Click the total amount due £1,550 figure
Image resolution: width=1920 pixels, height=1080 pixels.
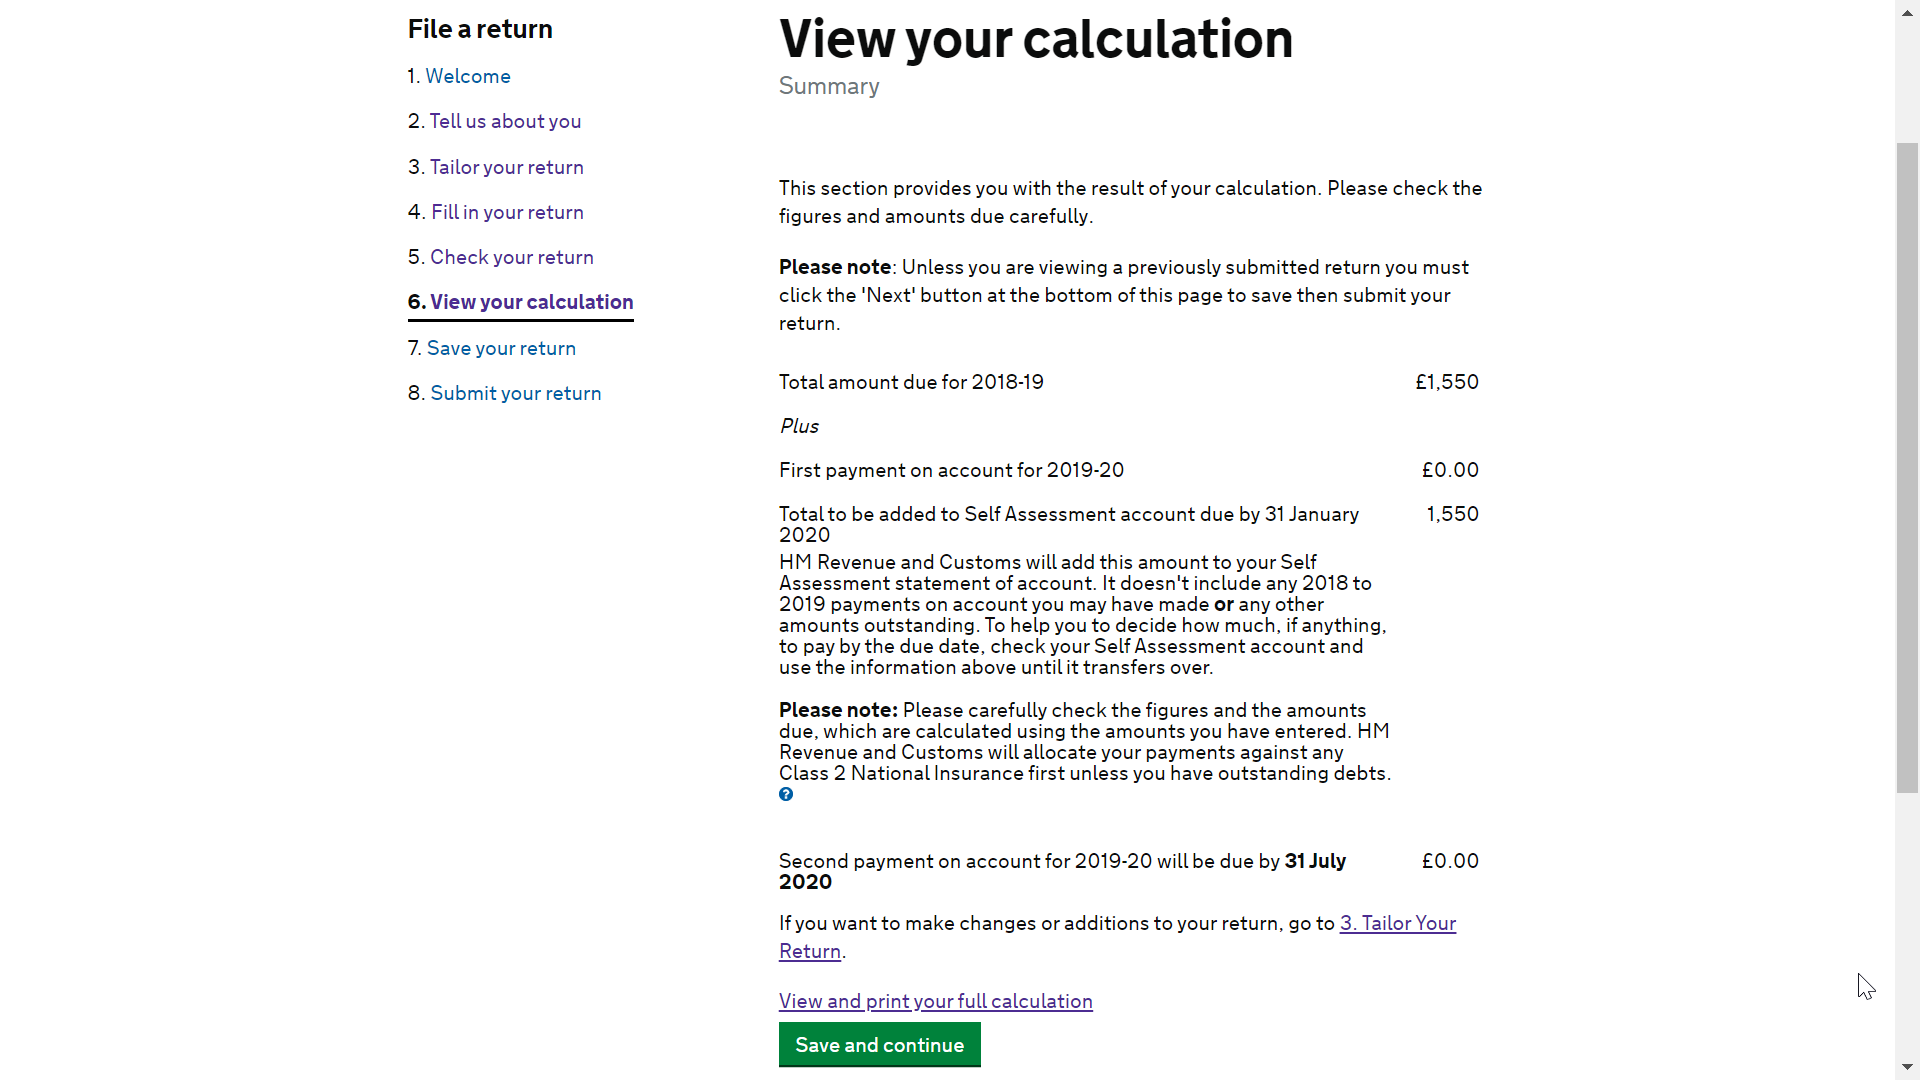(x=1447, y=382)
